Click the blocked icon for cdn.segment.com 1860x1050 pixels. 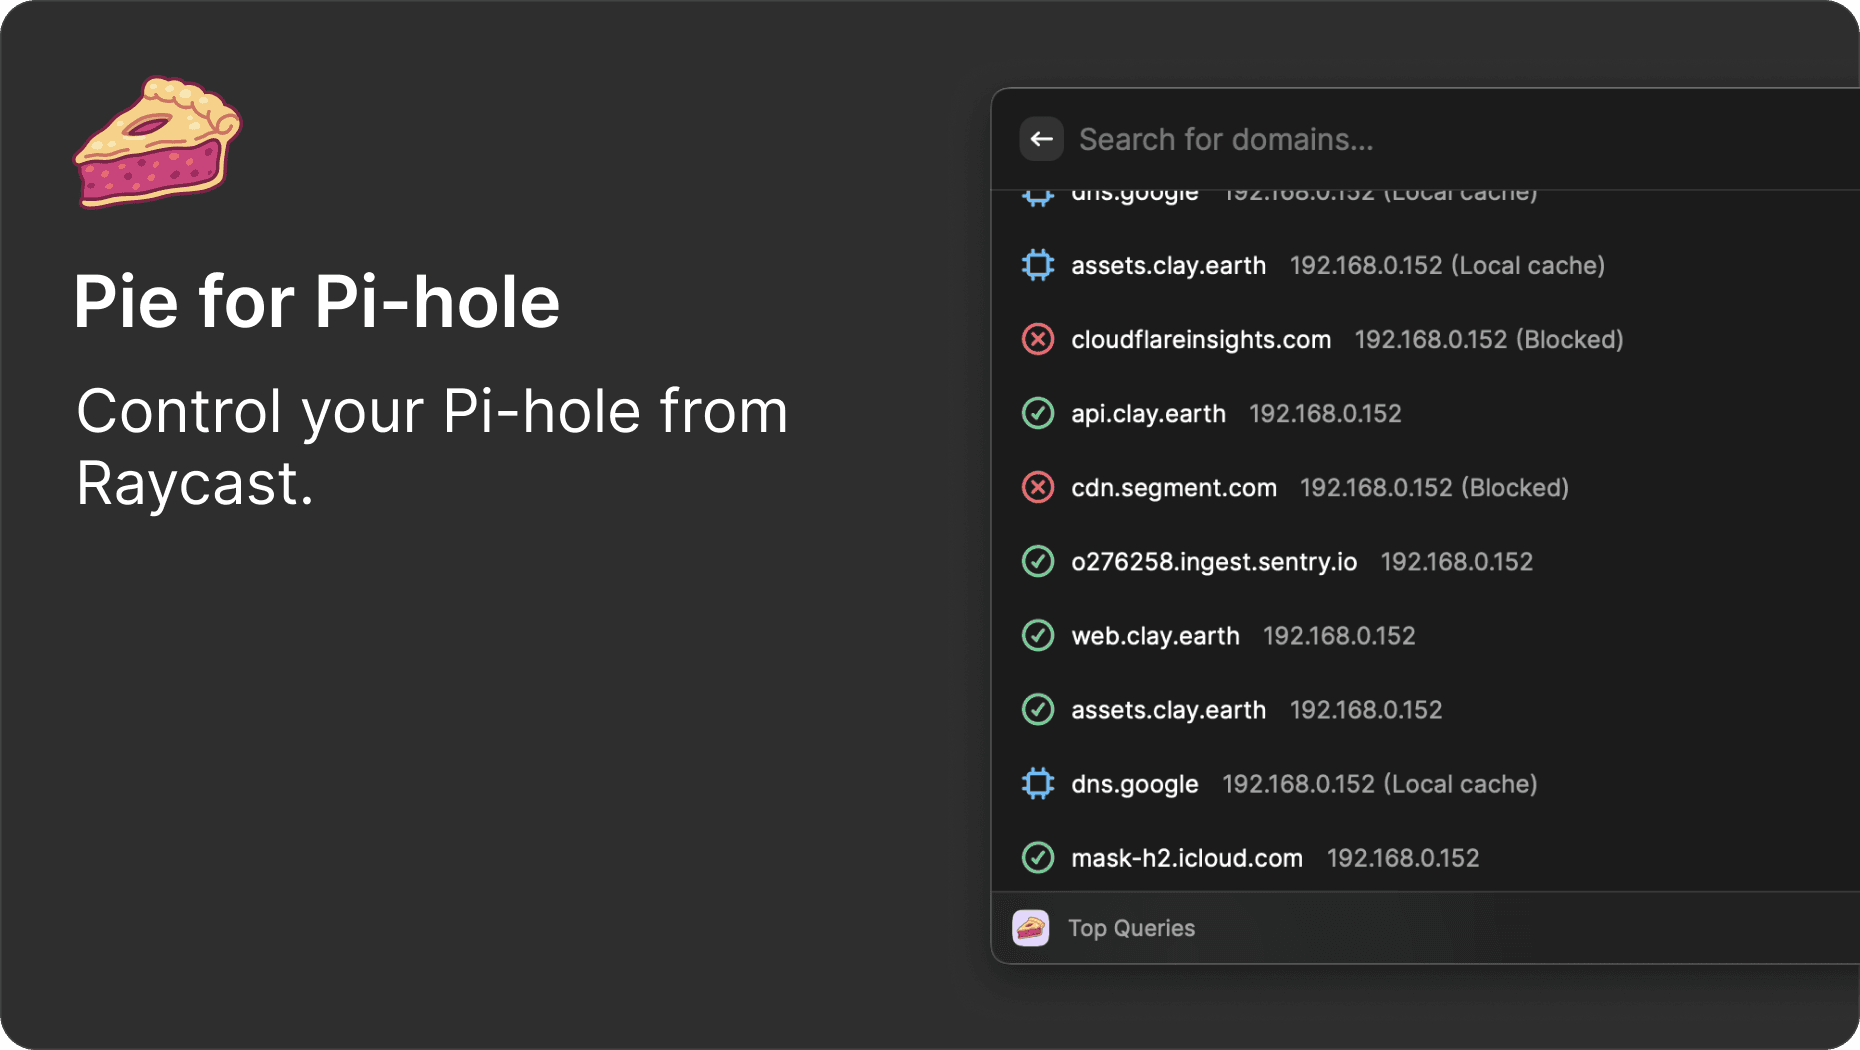click(x=1038, y=487)
